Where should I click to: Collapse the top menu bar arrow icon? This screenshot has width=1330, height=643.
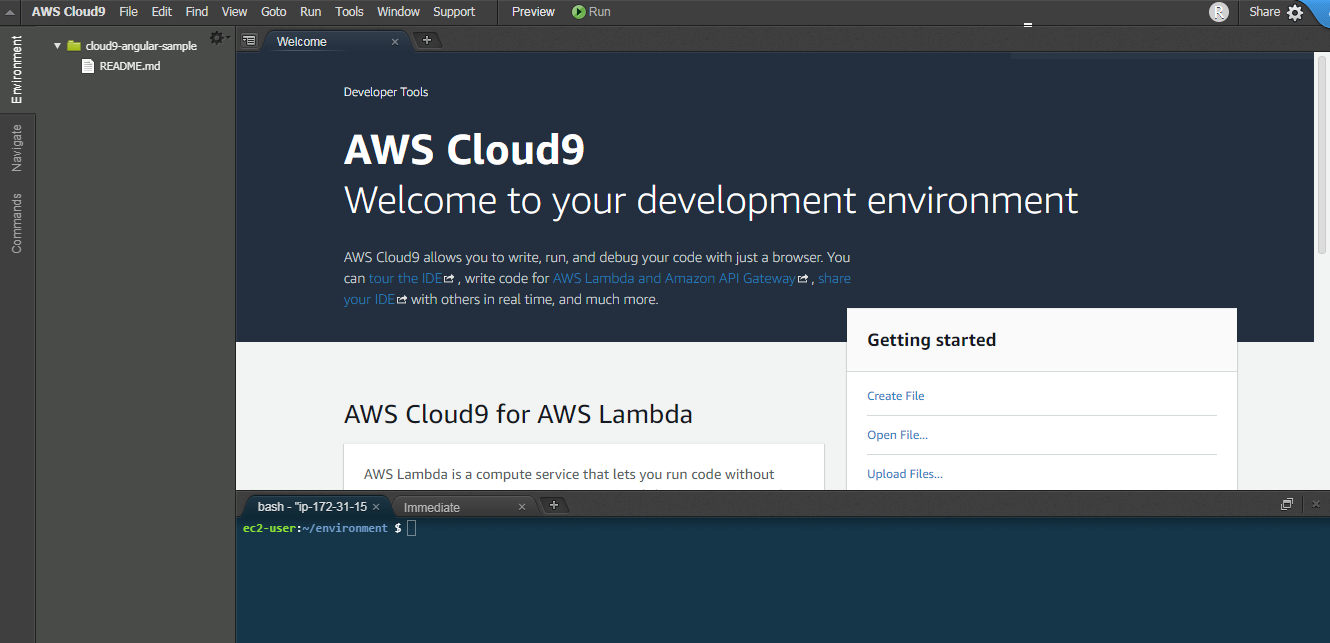click(10, 12)
